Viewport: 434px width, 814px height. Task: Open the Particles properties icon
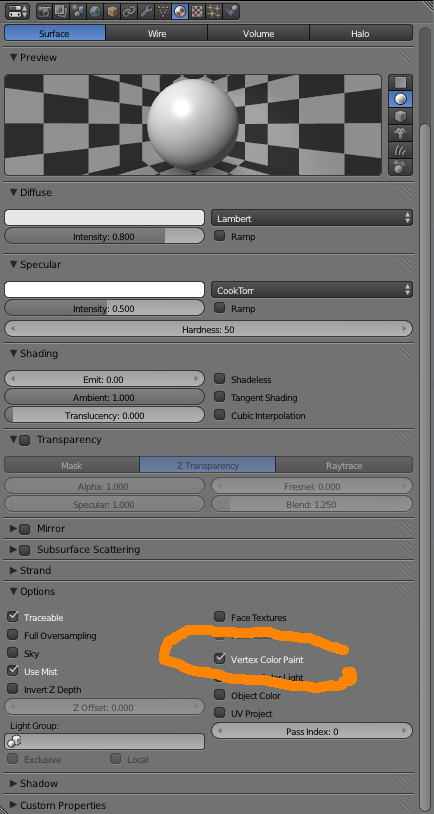click(x=214, y=10)
